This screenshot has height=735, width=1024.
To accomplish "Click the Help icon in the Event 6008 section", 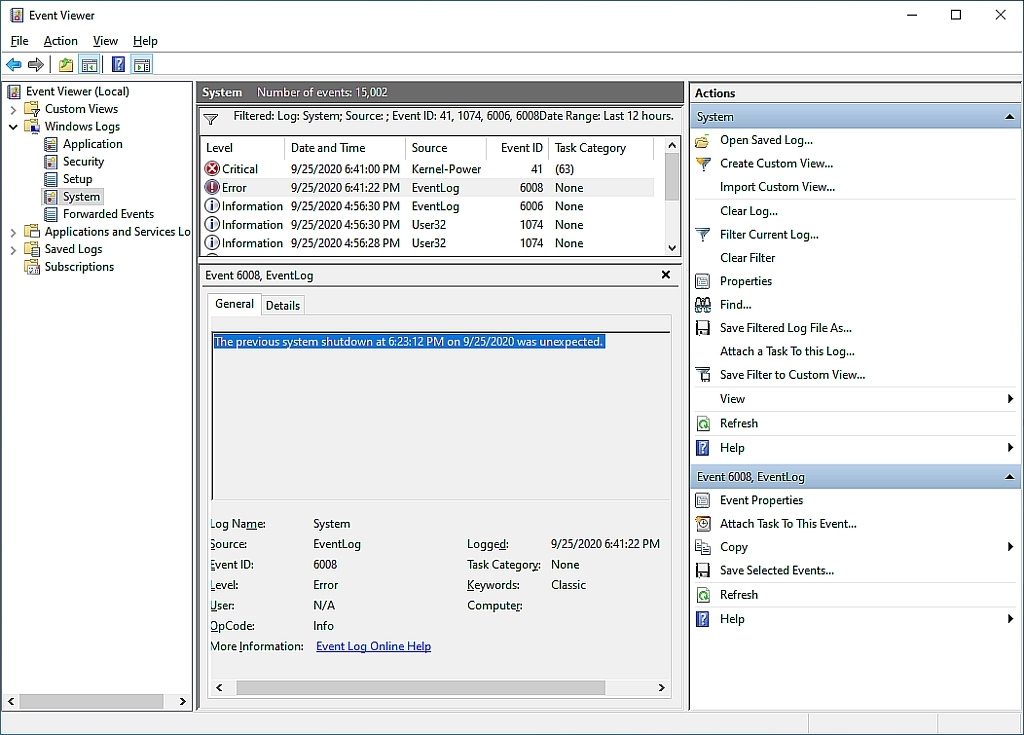I will pos(703,619).
